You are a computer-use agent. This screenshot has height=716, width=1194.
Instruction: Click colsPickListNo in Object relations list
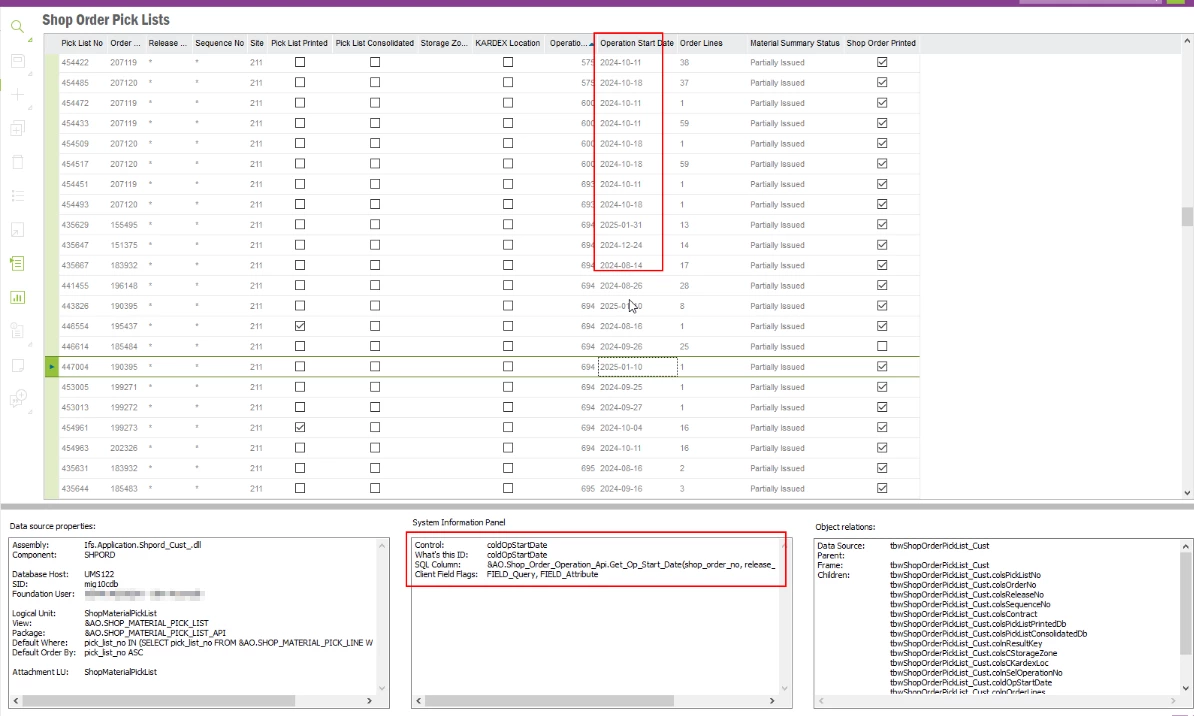pyautogui.click(x=965, y=575)
